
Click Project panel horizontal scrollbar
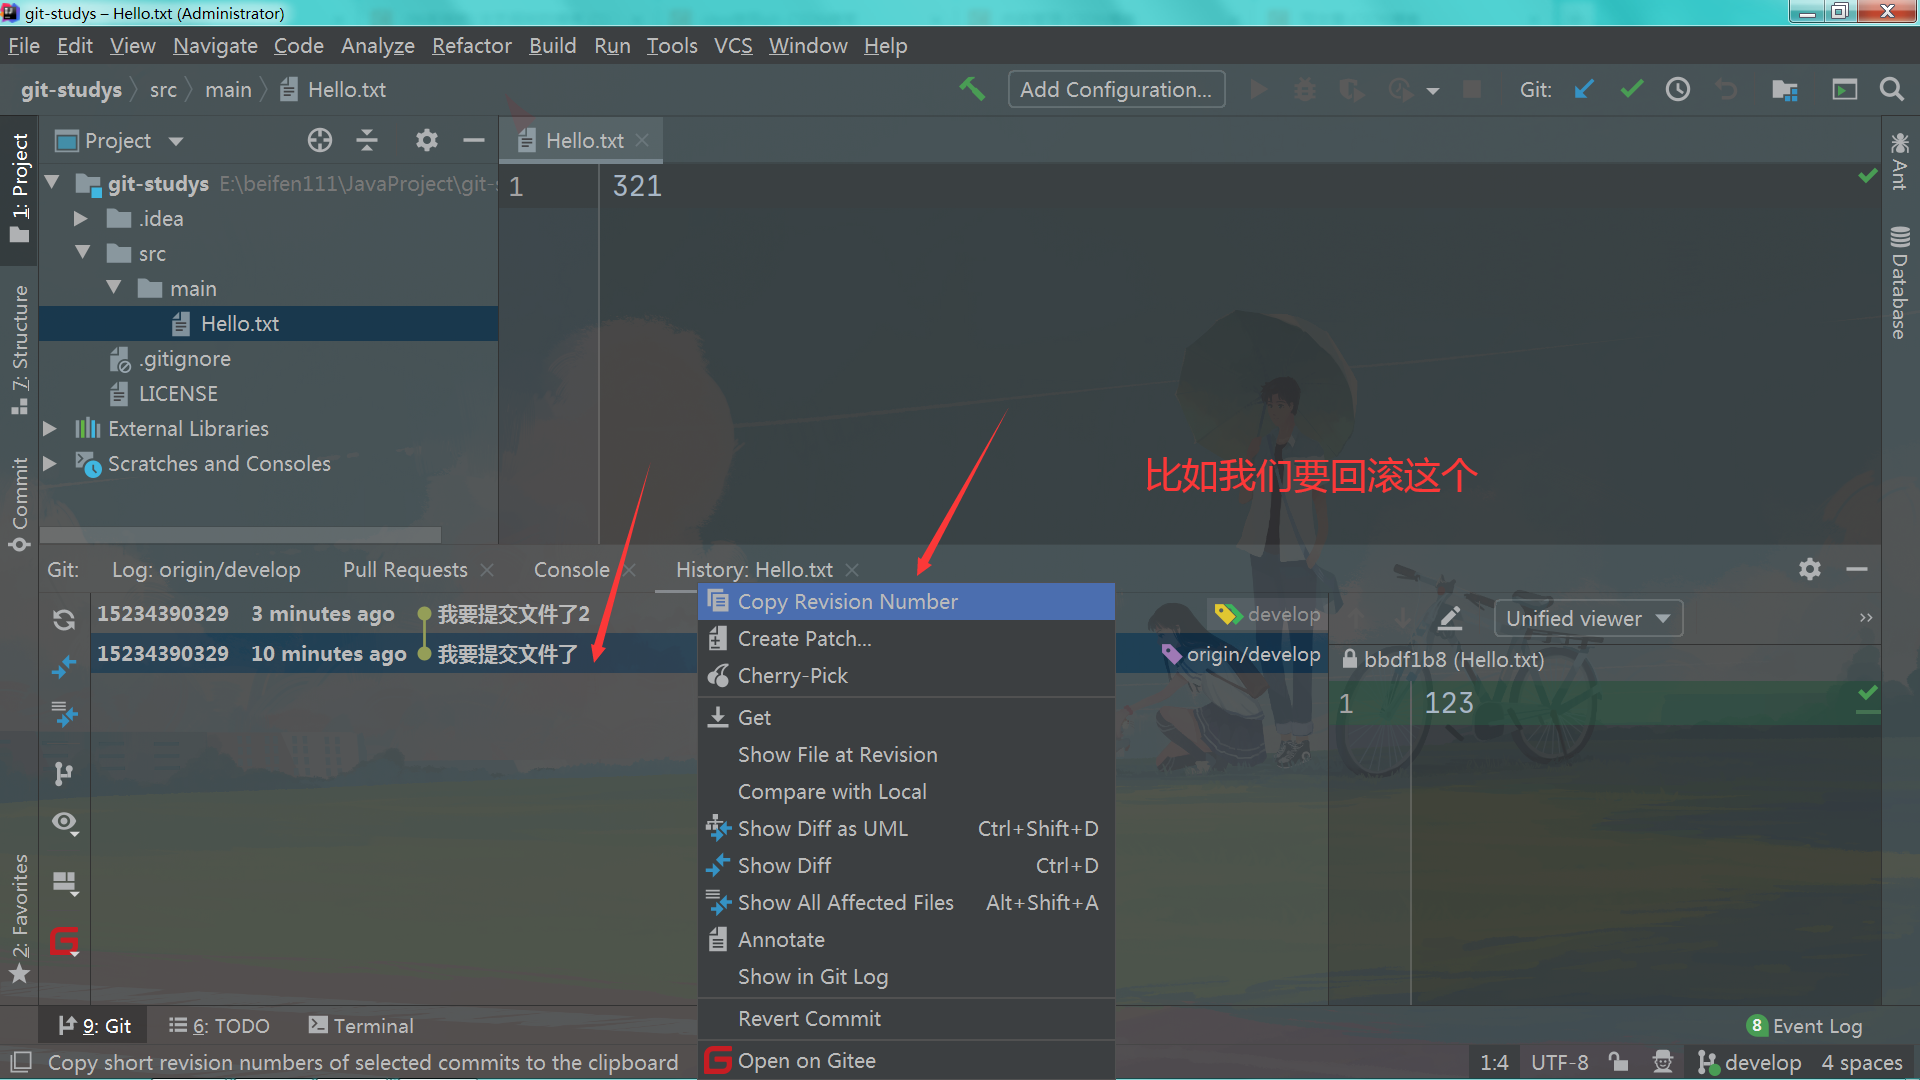[240, 534]
